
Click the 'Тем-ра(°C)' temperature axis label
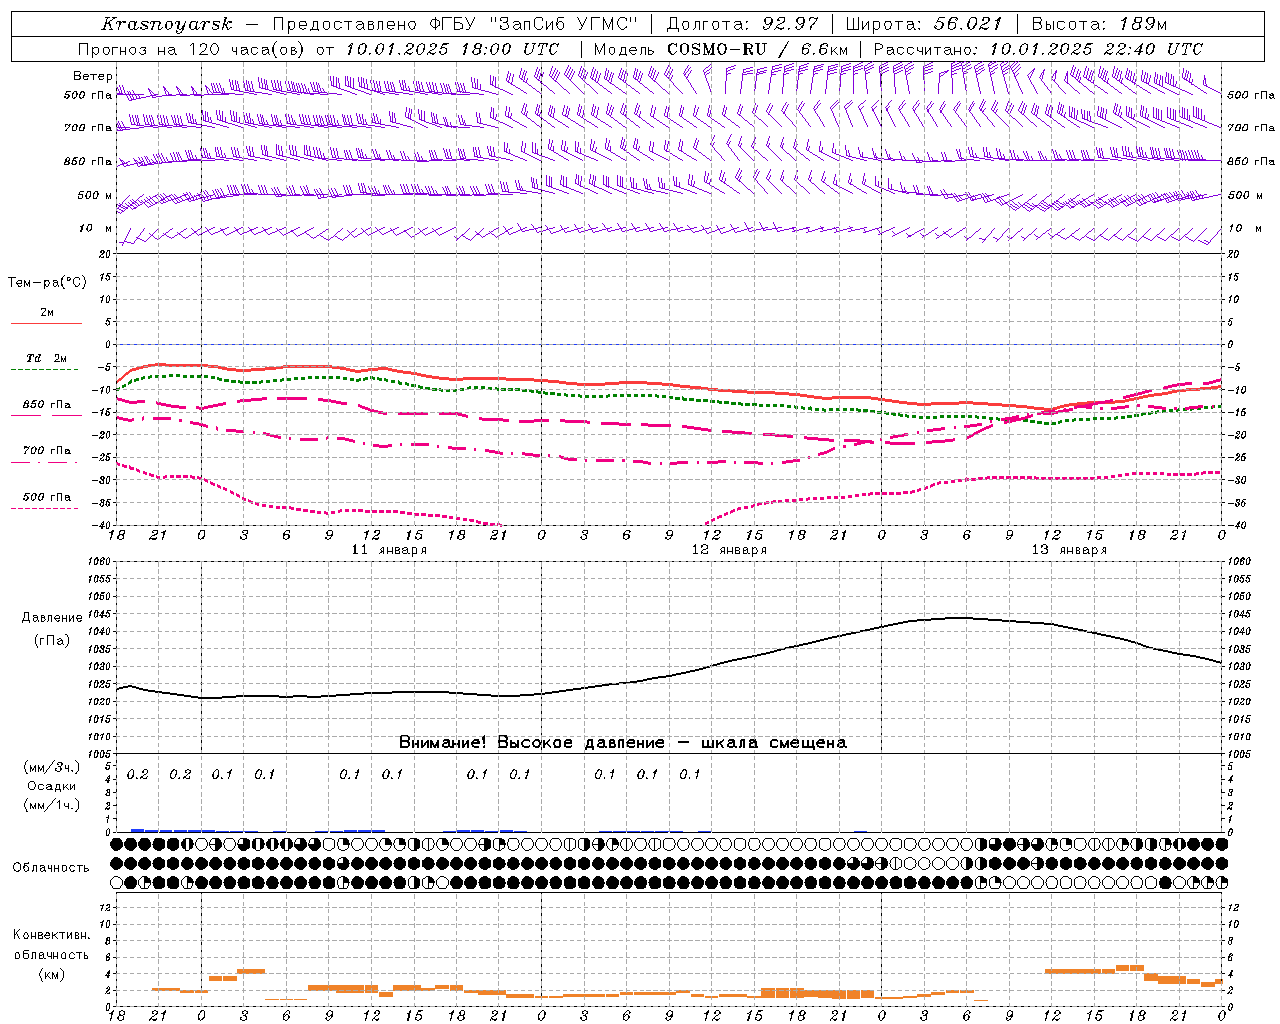pos(47,283)
